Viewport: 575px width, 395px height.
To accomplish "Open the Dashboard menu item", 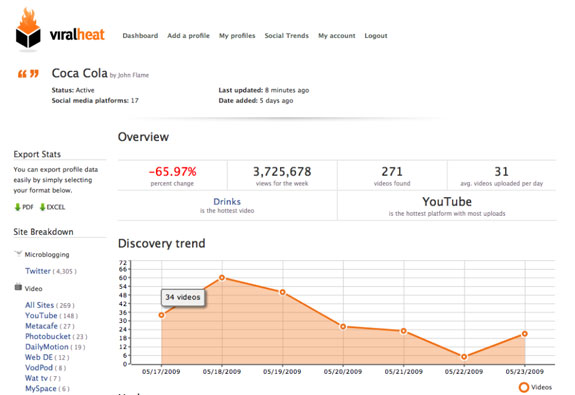I will [x=140, y=36].
